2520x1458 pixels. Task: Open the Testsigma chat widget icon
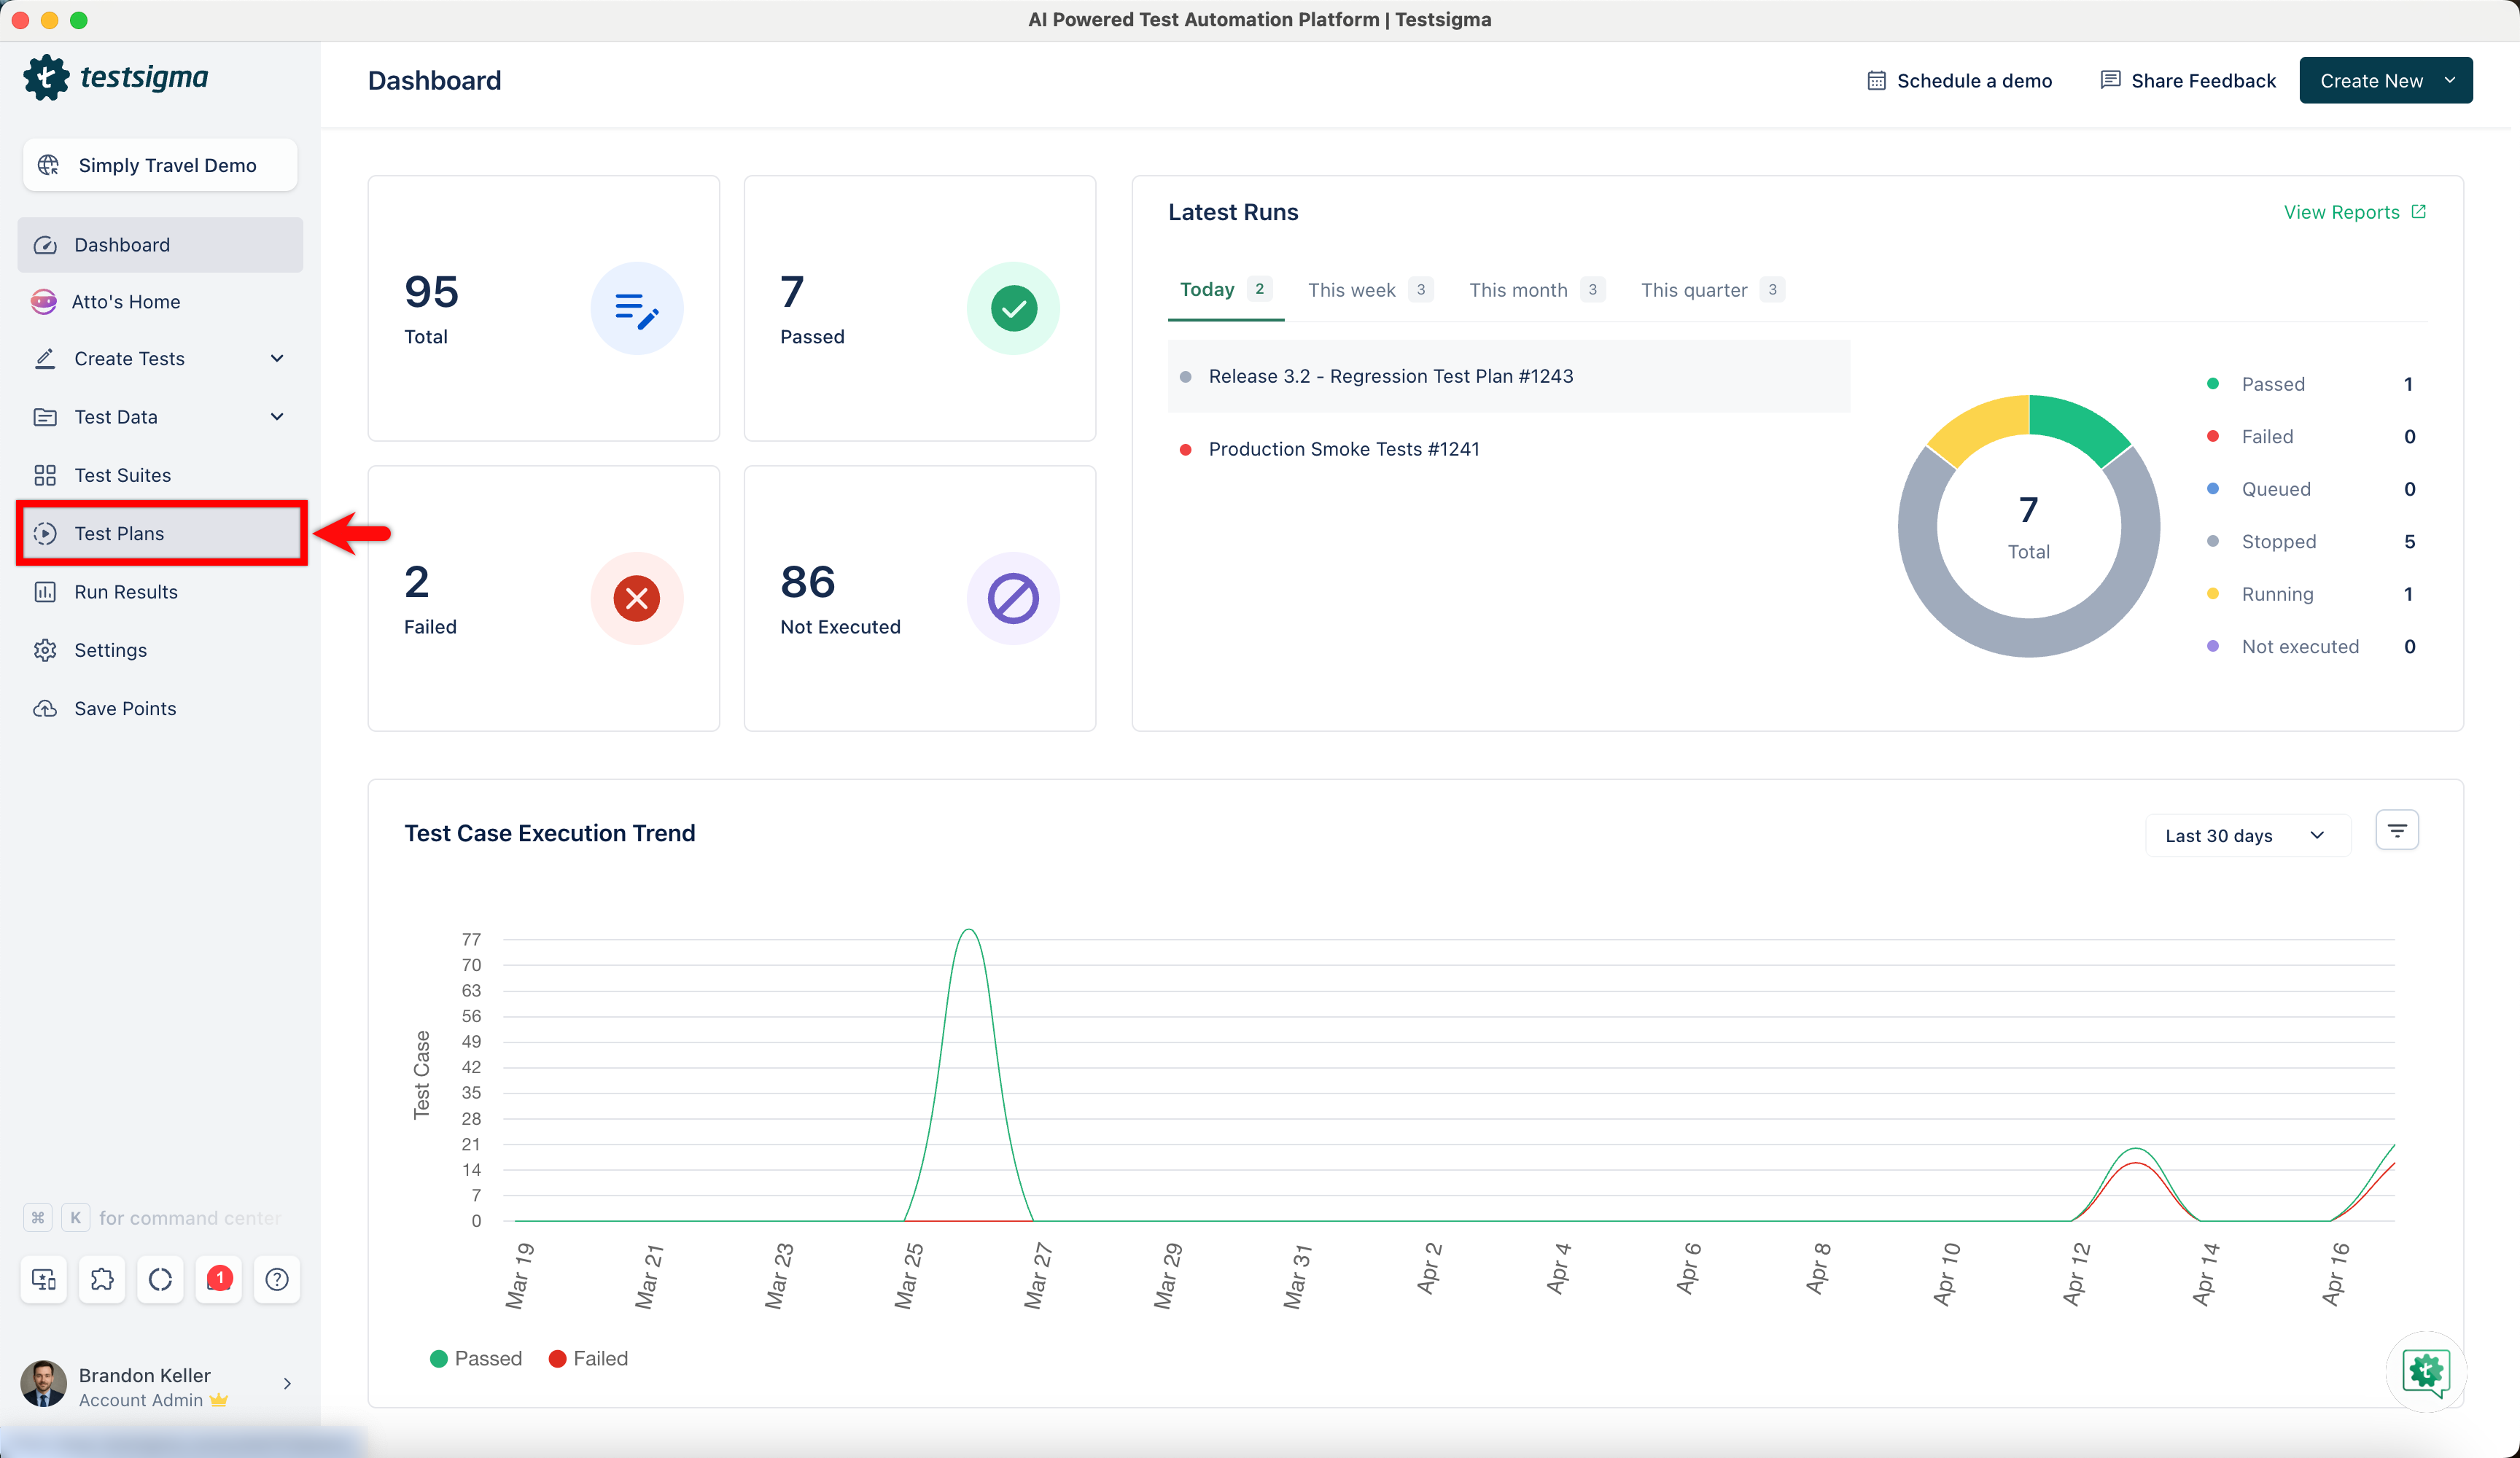click(x=2425, y=1372)
